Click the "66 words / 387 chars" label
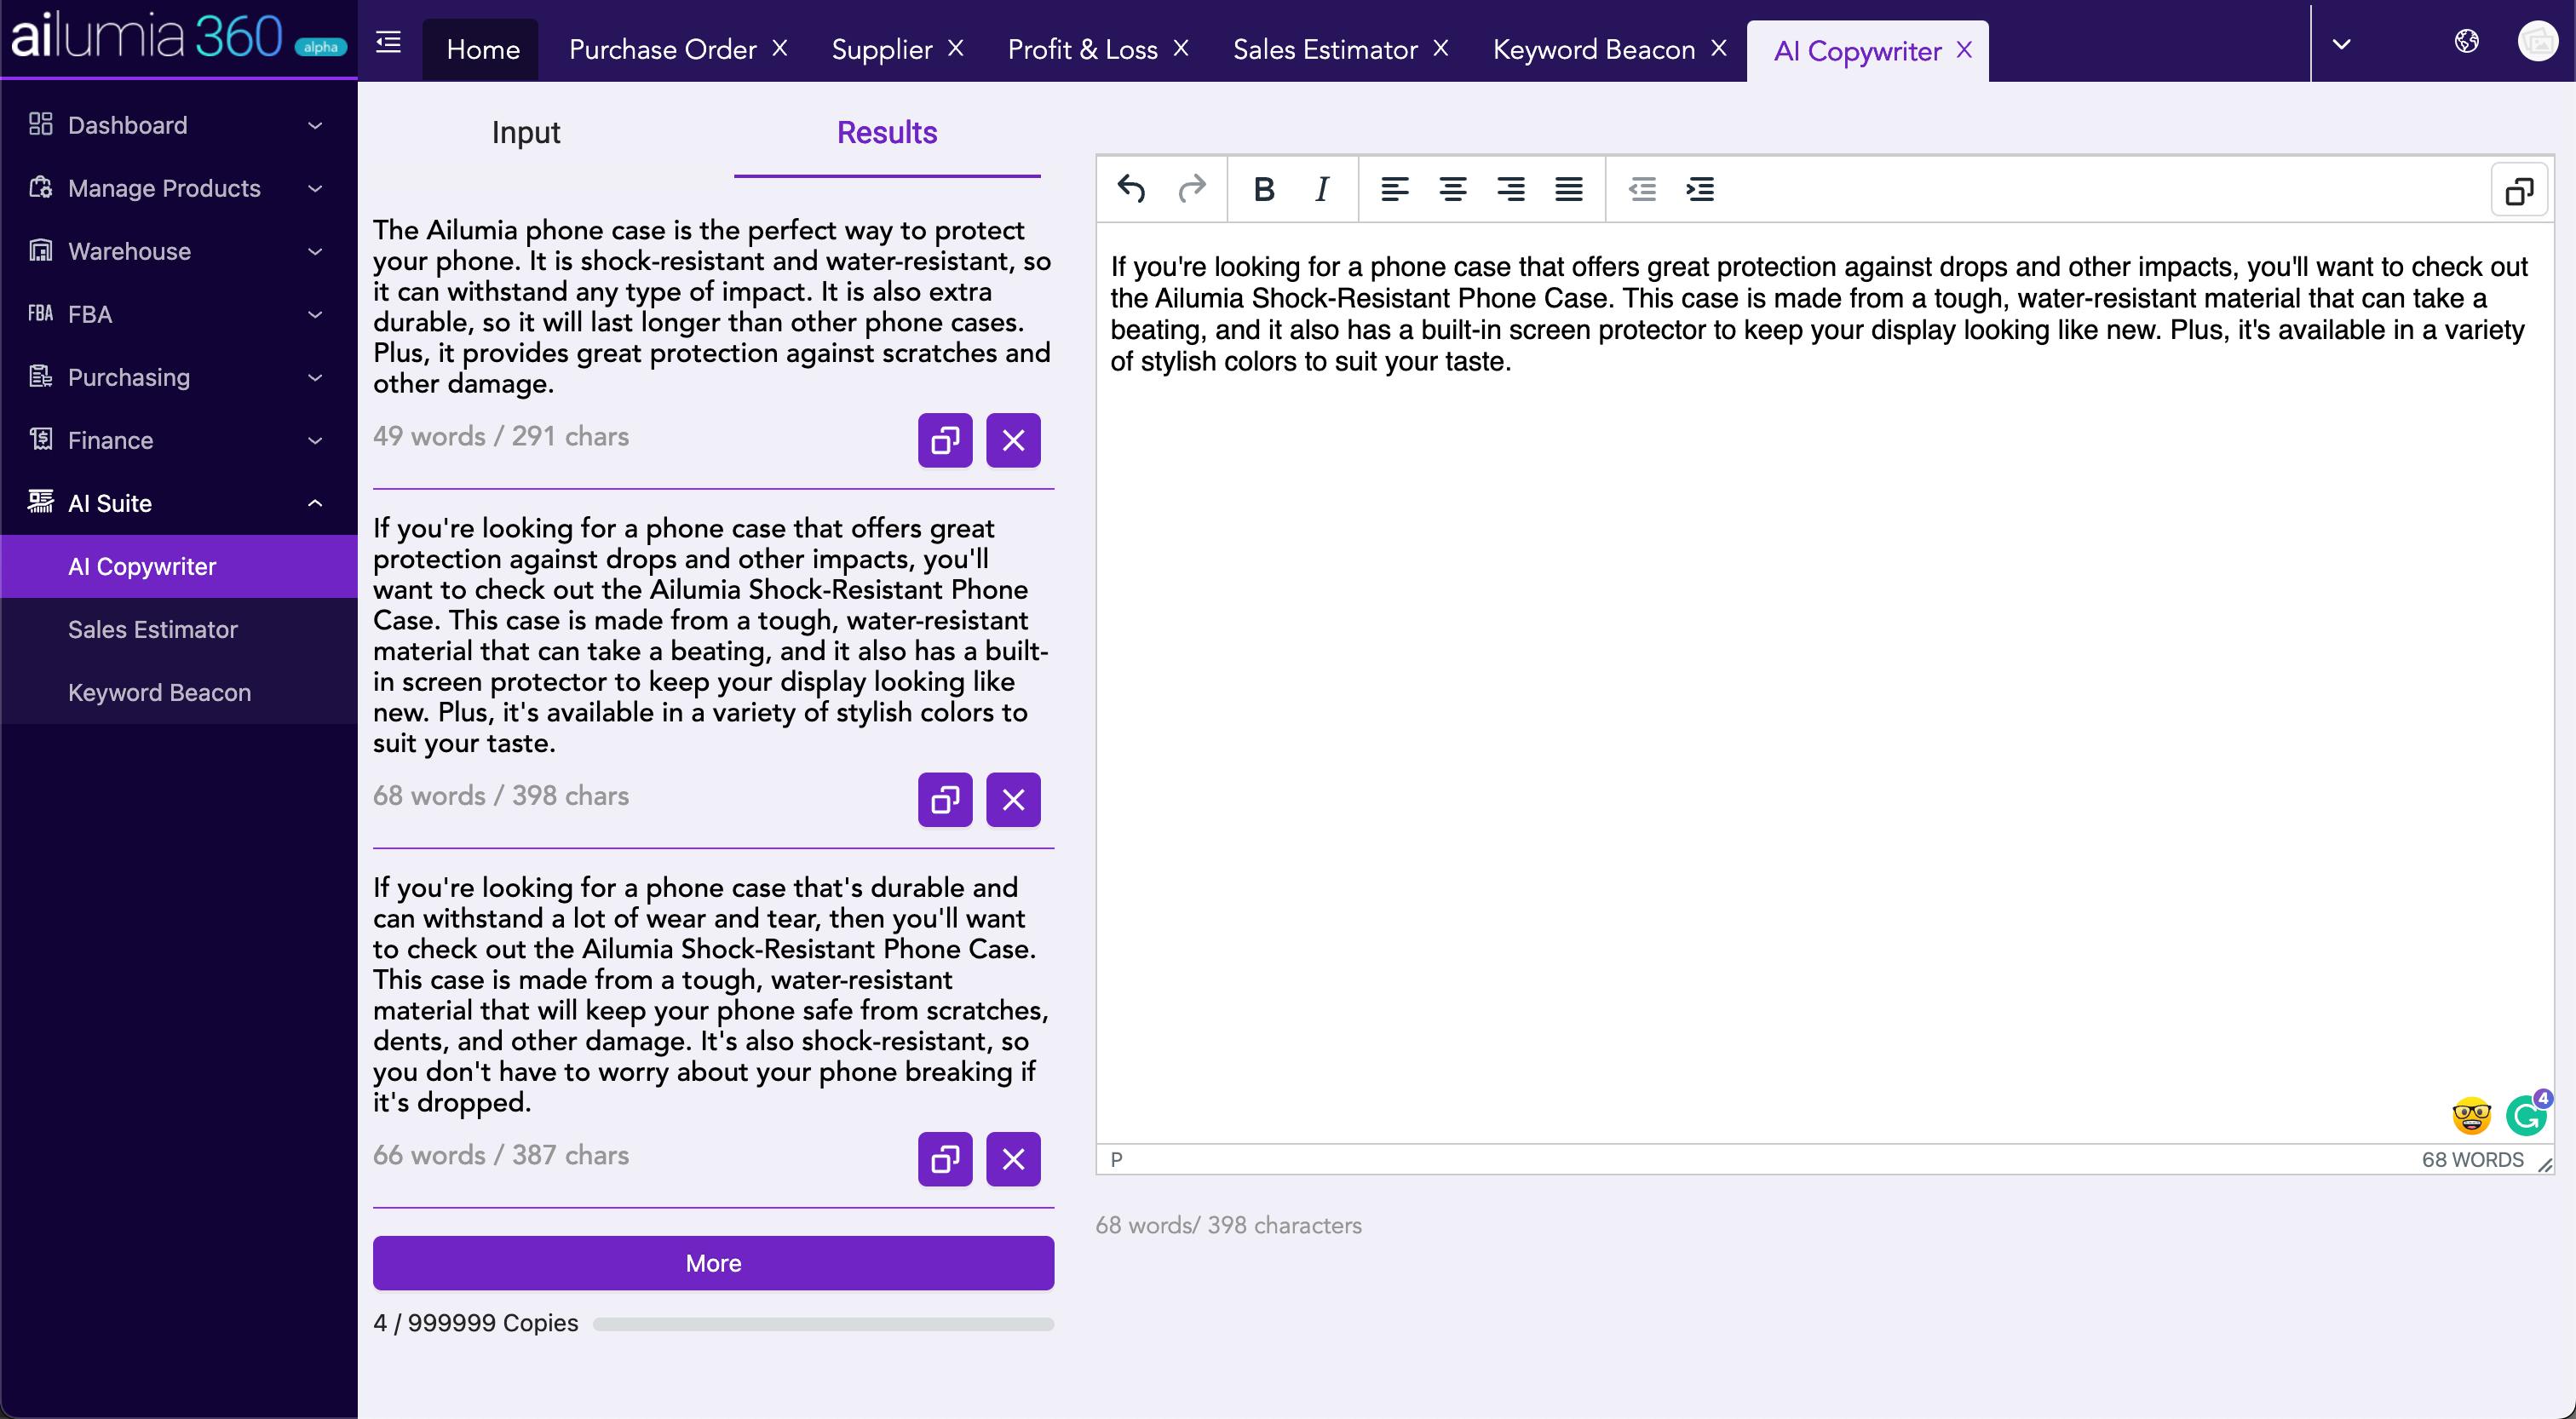2576x1419 pixels. click(x=501, y=1155)
